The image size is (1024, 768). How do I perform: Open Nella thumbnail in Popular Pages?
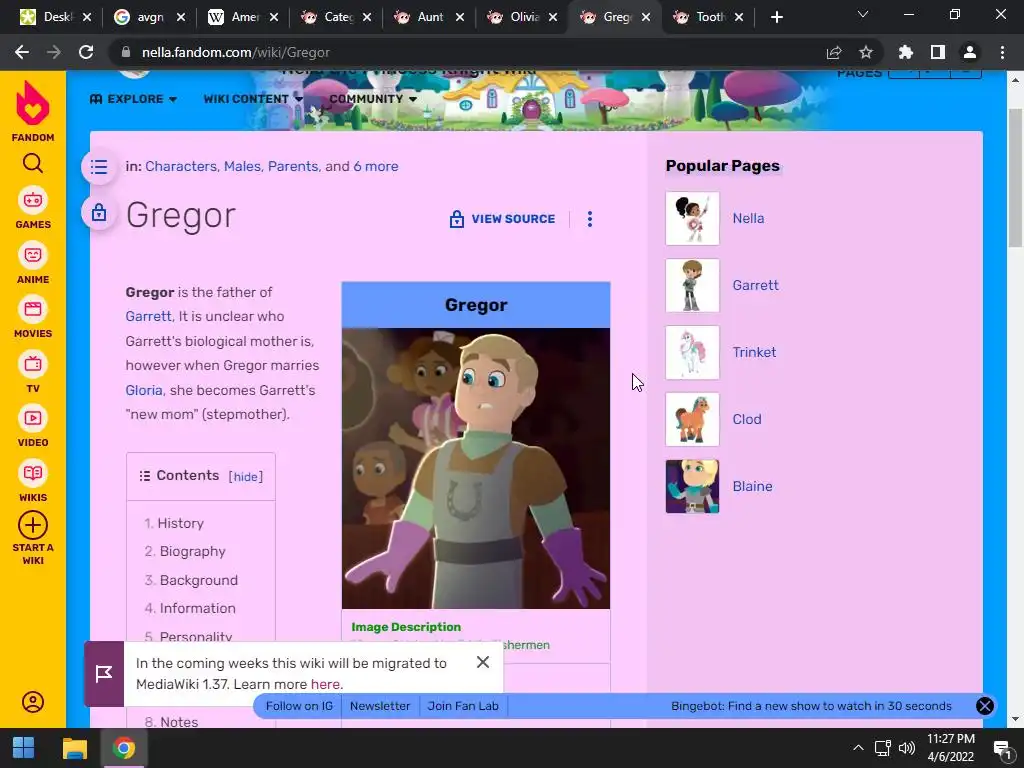(x=692, y=218)
